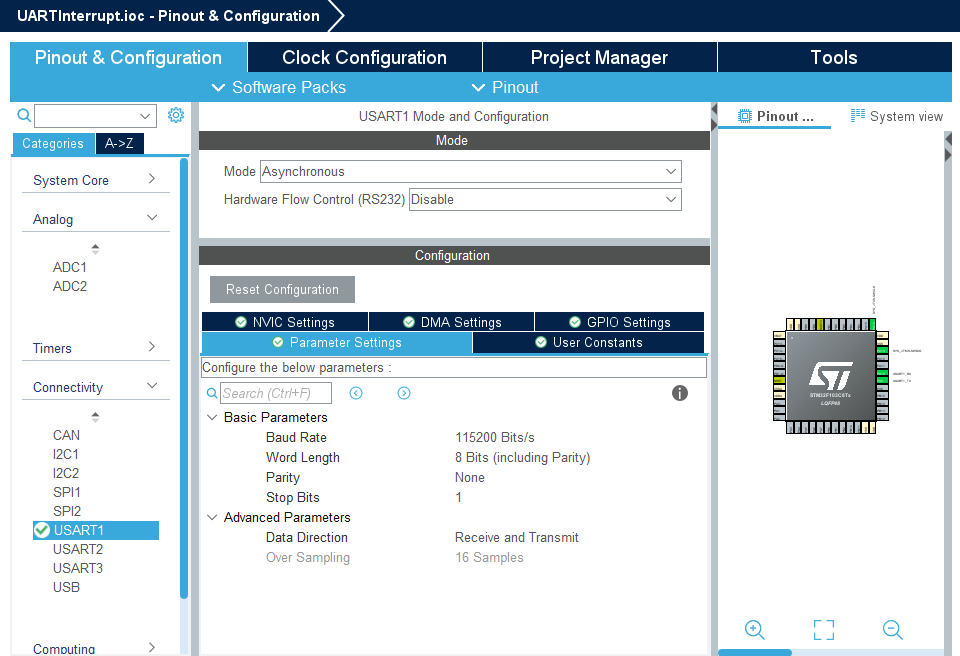
Task: Zoom in on the chip pinout
Action: pyautogui.click(x=754, y=630)
